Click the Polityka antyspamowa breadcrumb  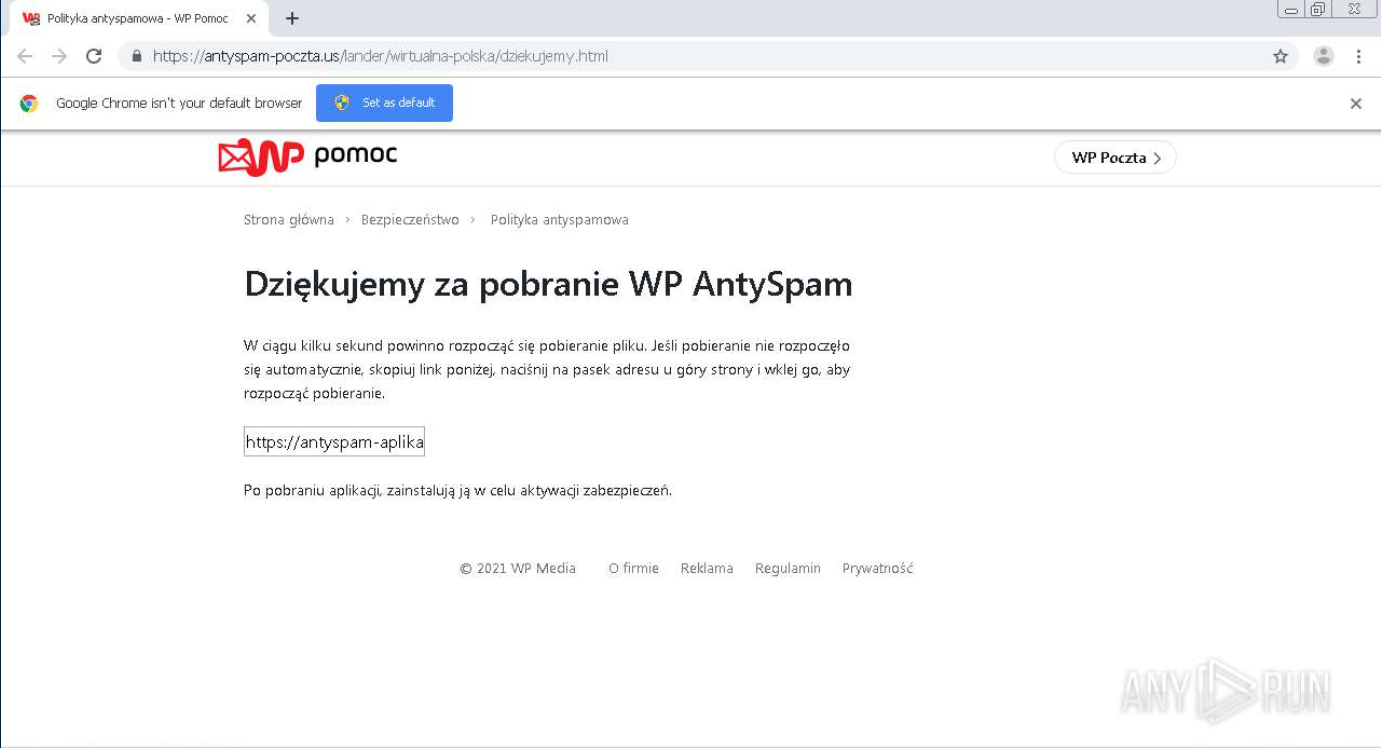click(x=559, y=220)
